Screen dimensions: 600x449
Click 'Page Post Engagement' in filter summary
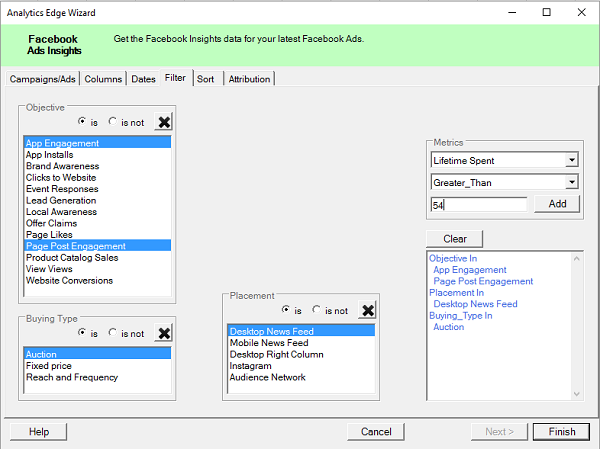(x=483, y=281)
